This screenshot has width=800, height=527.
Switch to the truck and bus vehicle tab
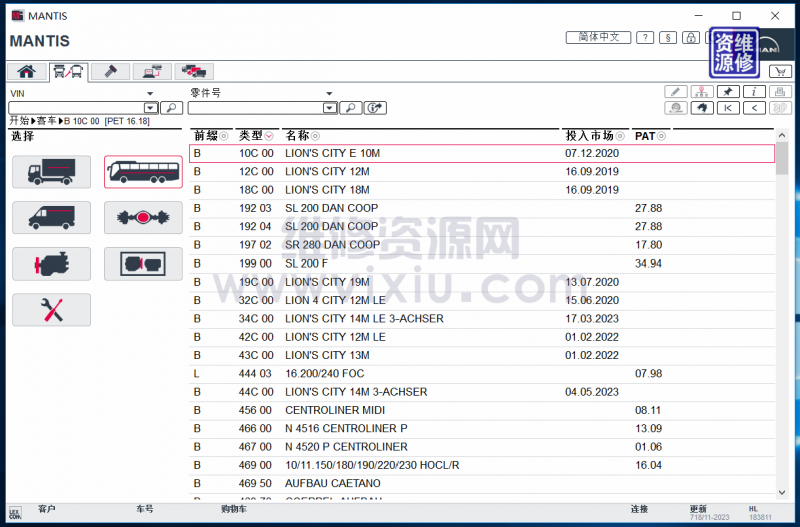click(68, 71)
